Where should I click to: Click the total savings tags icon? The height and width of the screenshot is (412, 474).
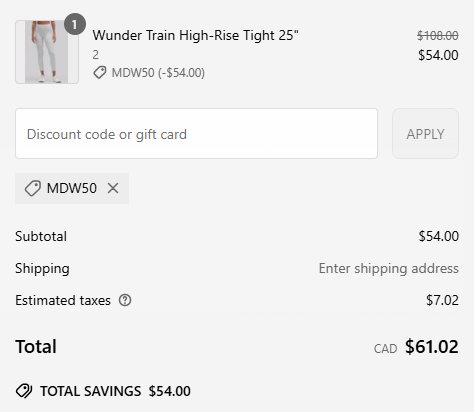point(24,391)
